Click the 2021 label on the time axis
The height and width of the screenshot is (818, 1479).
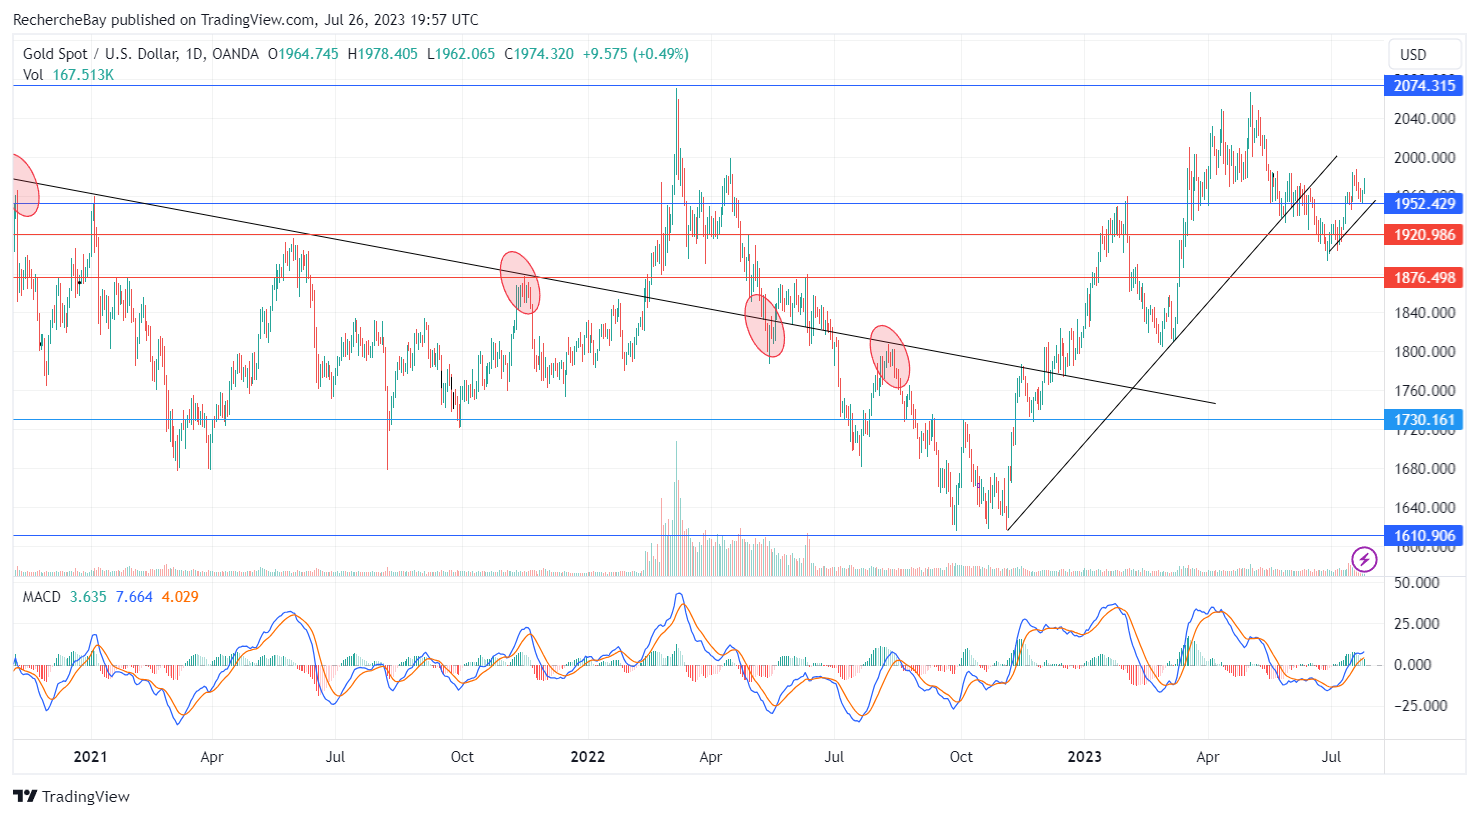pos(91,757)
